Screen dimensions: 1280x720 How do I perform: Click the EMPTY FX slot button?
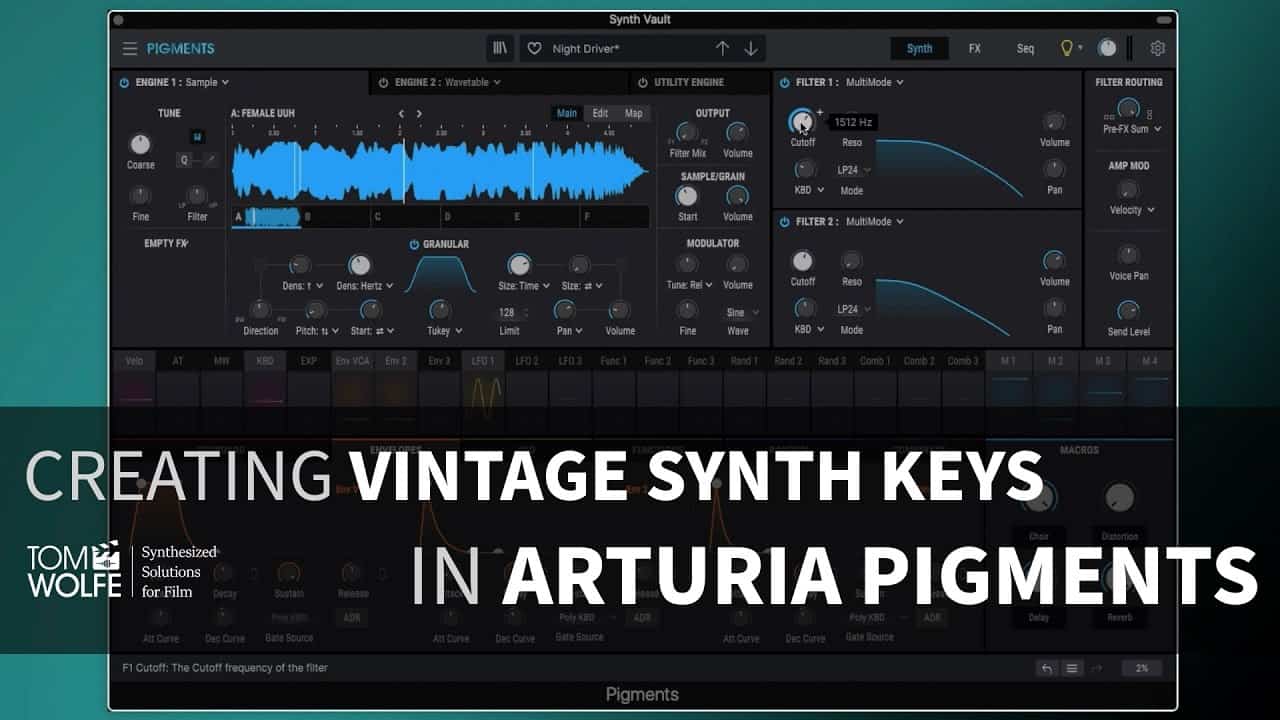click(167, 243)
